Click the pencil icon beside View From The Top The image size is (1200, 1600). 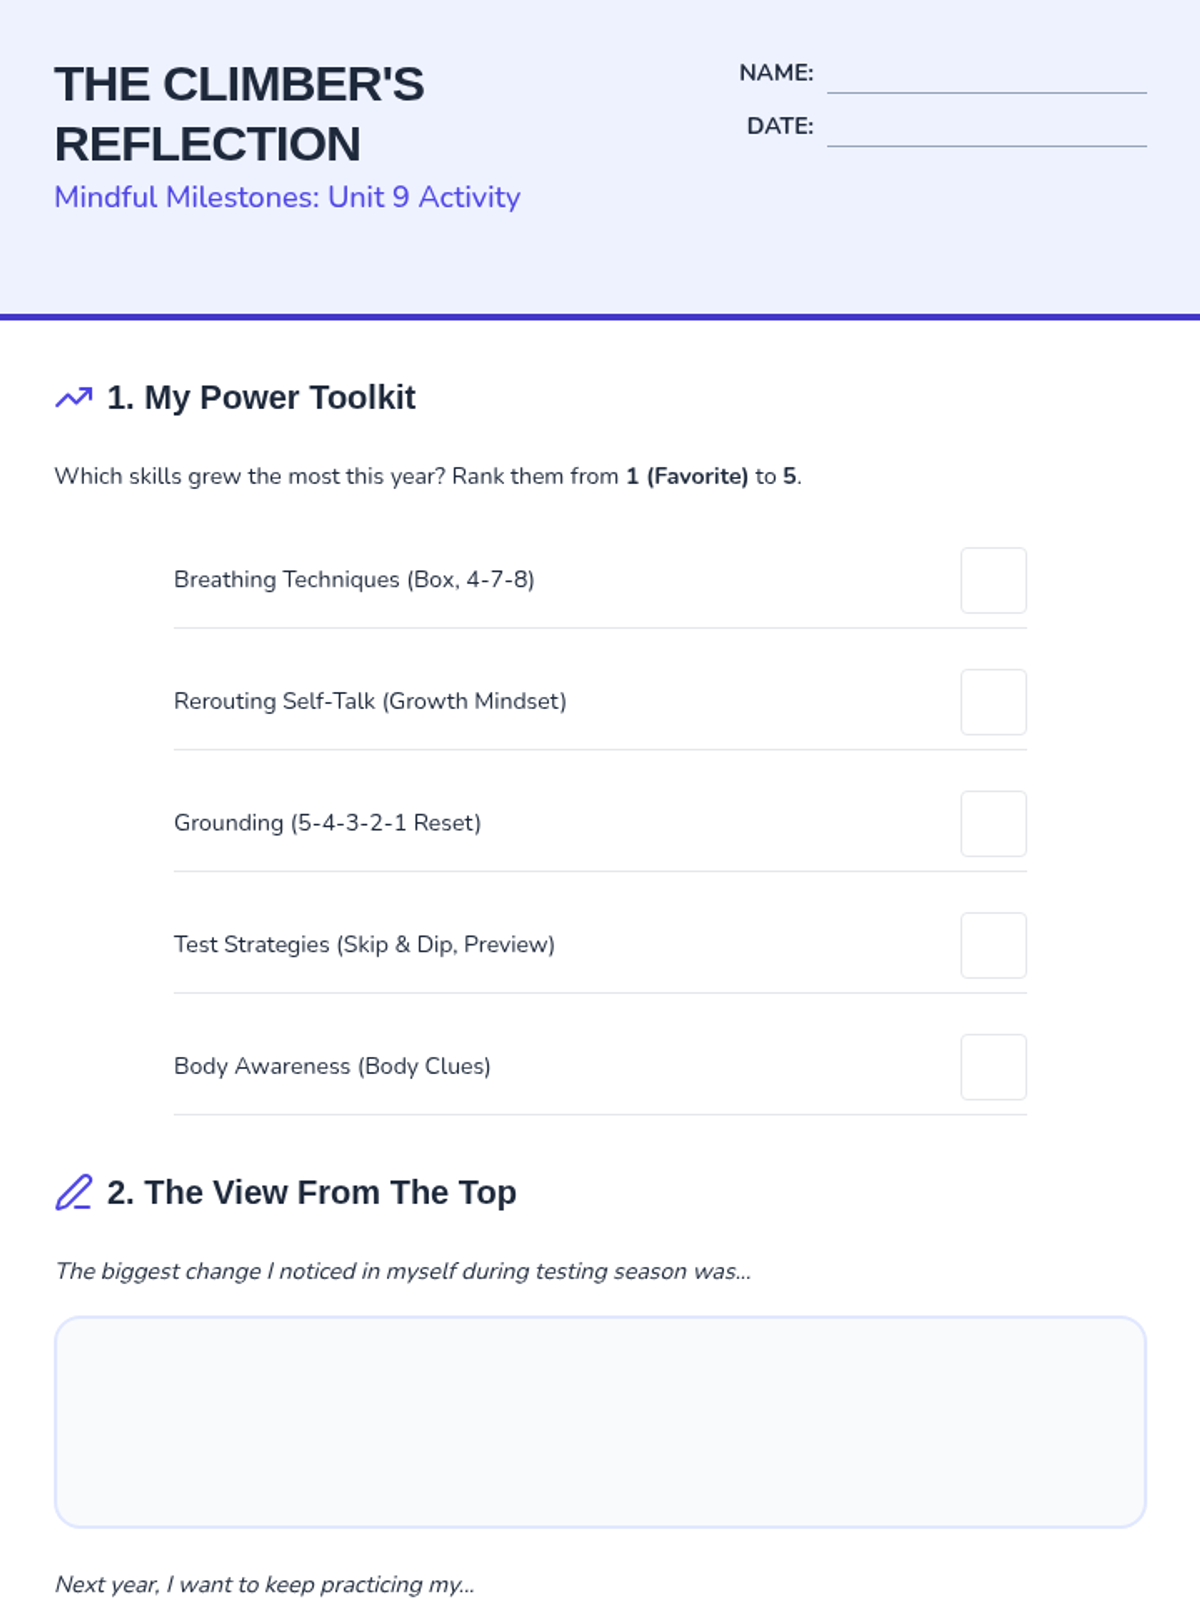tap(73, 1192)
